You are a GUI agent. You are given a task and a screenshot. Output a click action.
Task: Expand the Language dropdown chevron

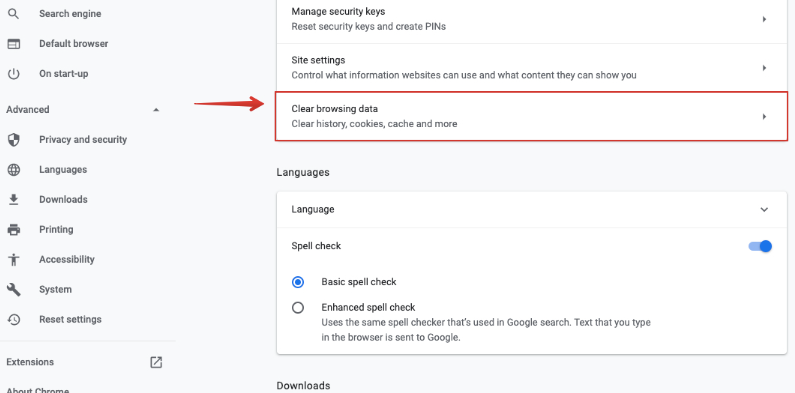[x=764, y=209]
